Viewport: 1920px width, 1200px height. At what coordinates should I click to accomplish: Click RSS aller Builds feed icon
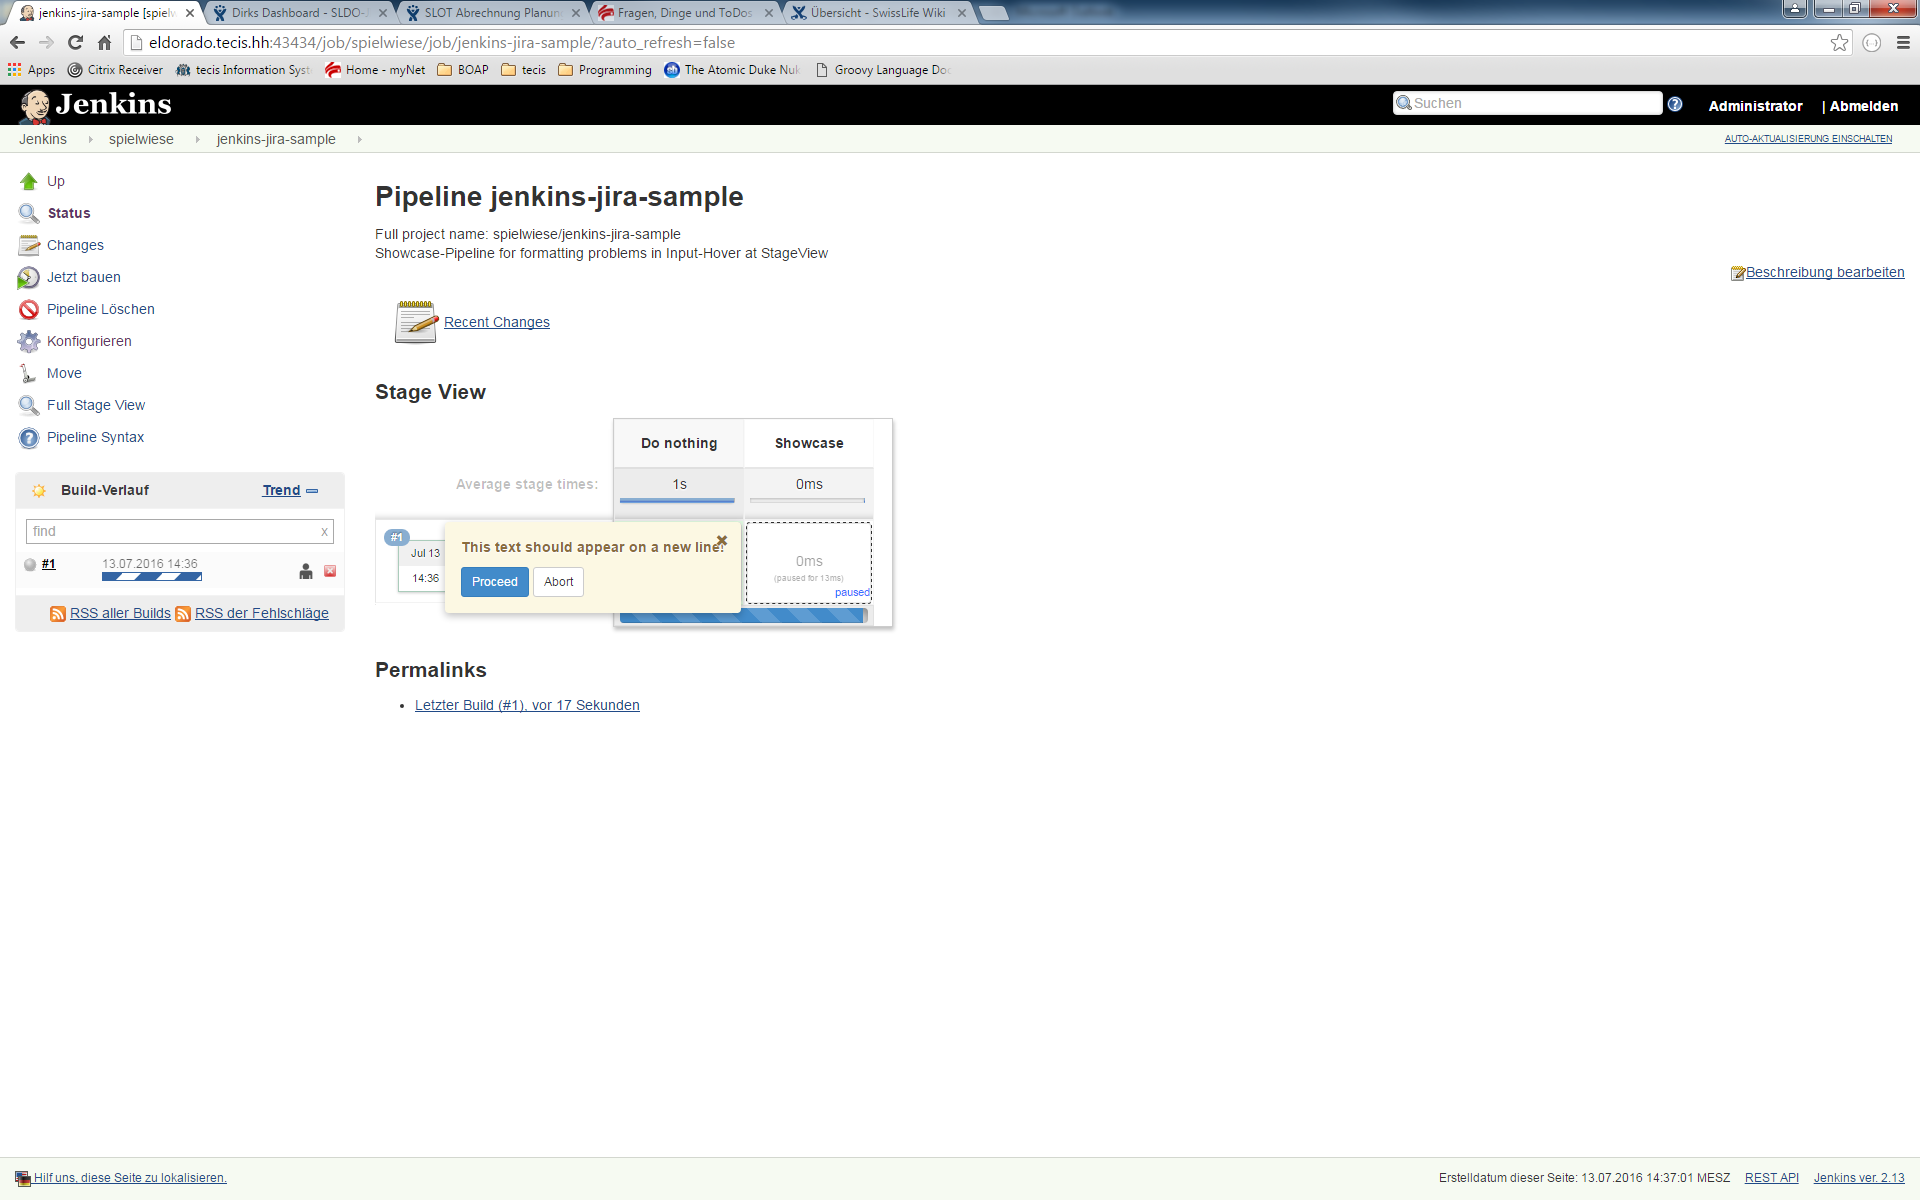point(58,614)
